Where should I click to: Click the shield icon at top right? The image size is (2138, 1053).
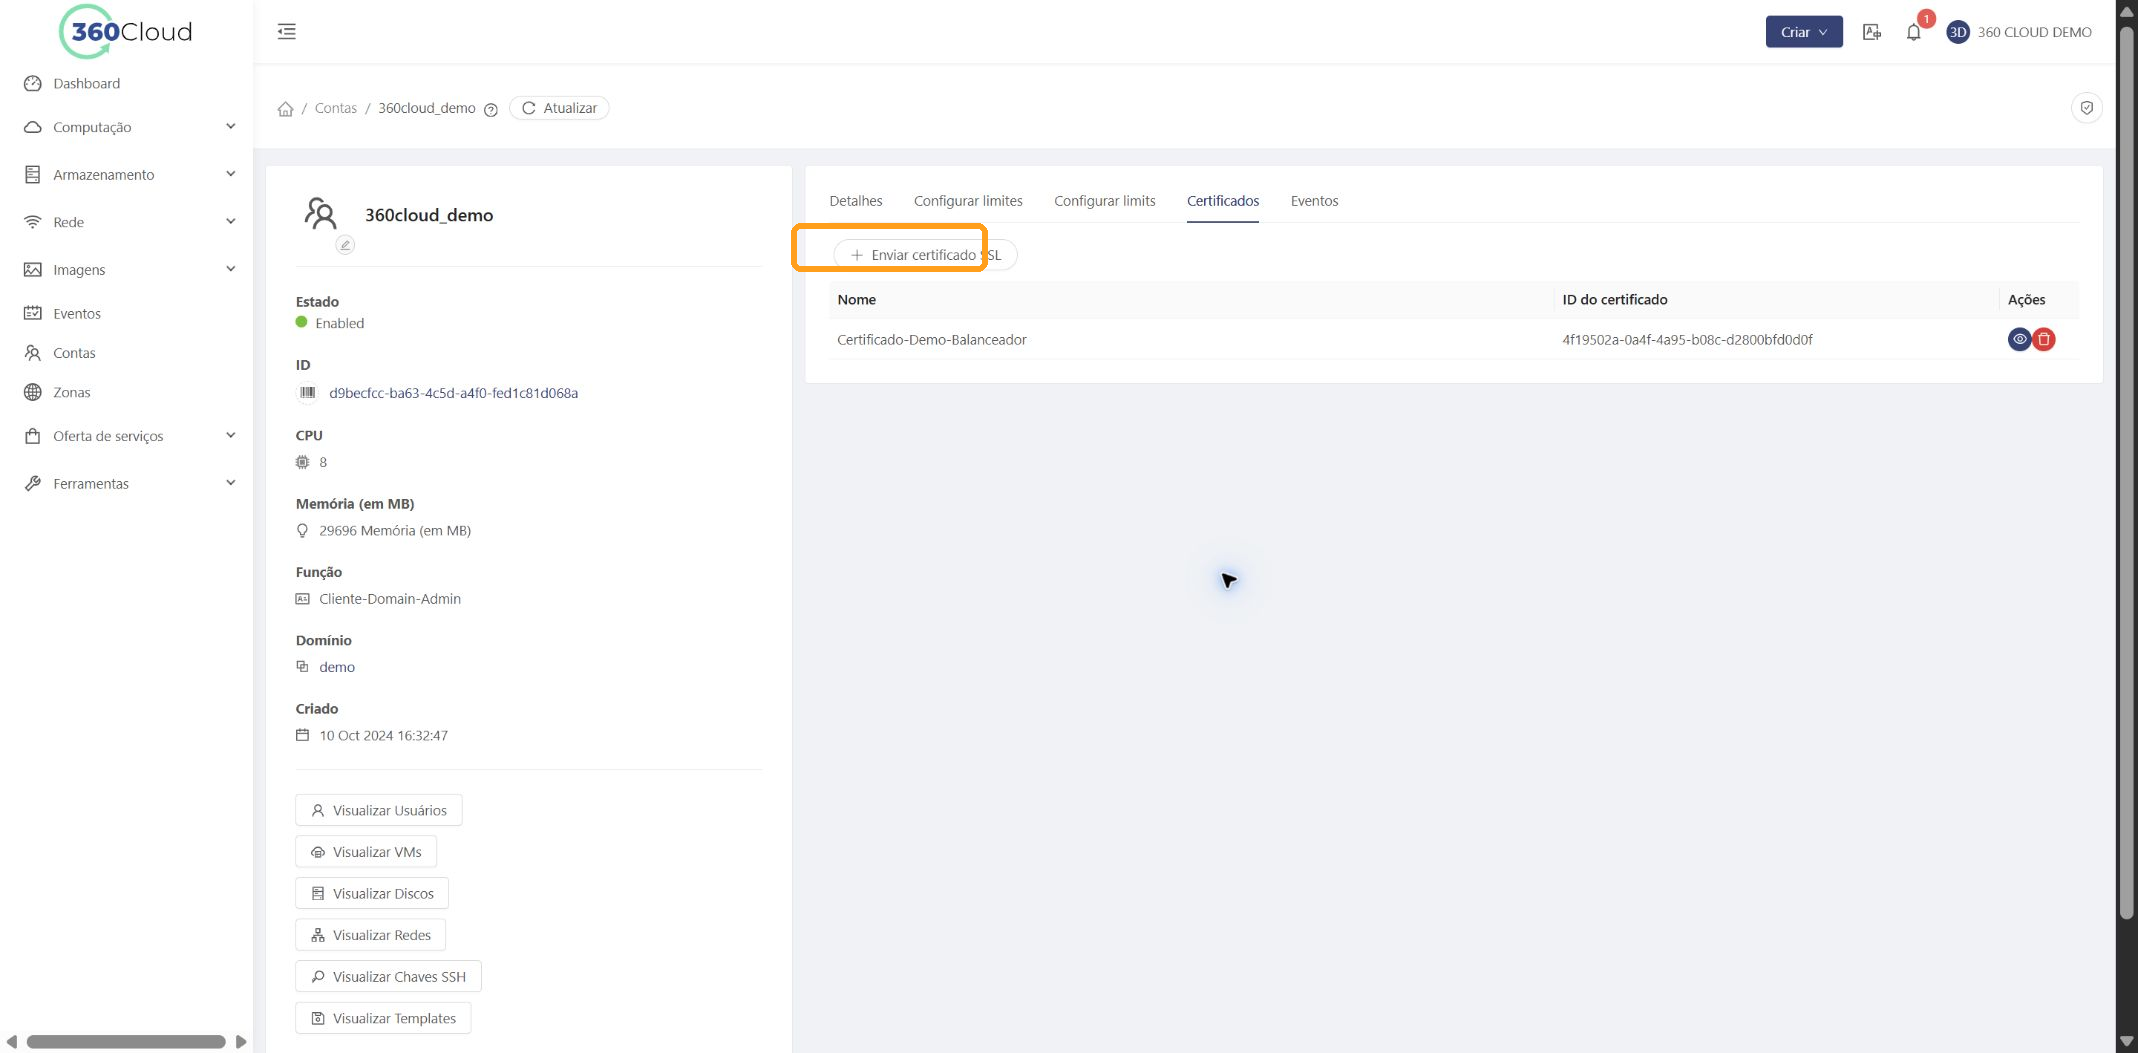coord(2087,108)
